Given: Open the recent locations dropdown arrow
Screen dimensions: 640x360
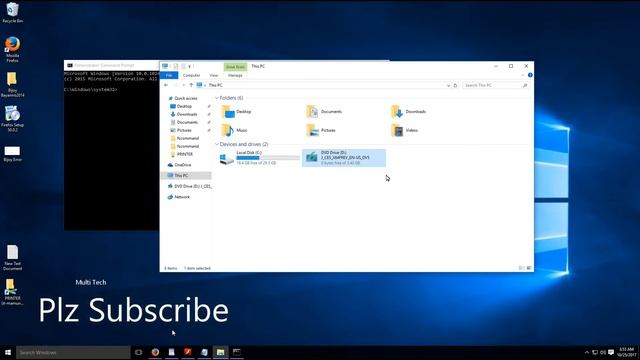Looking at the screenshot, I should pos(184,85).
